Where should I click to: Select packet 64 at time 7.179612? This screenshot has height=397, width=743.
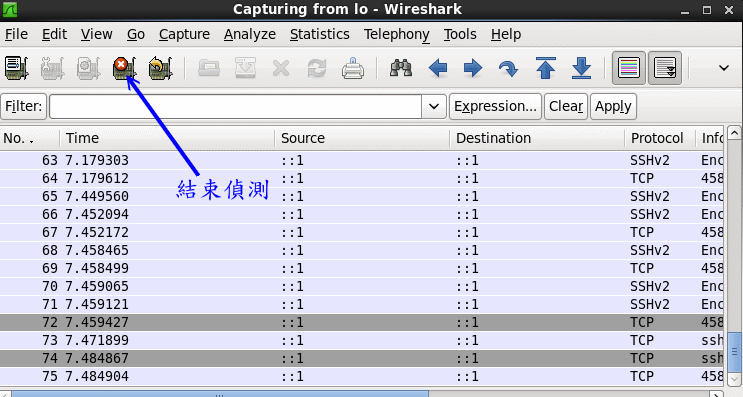tap(362, 179)
